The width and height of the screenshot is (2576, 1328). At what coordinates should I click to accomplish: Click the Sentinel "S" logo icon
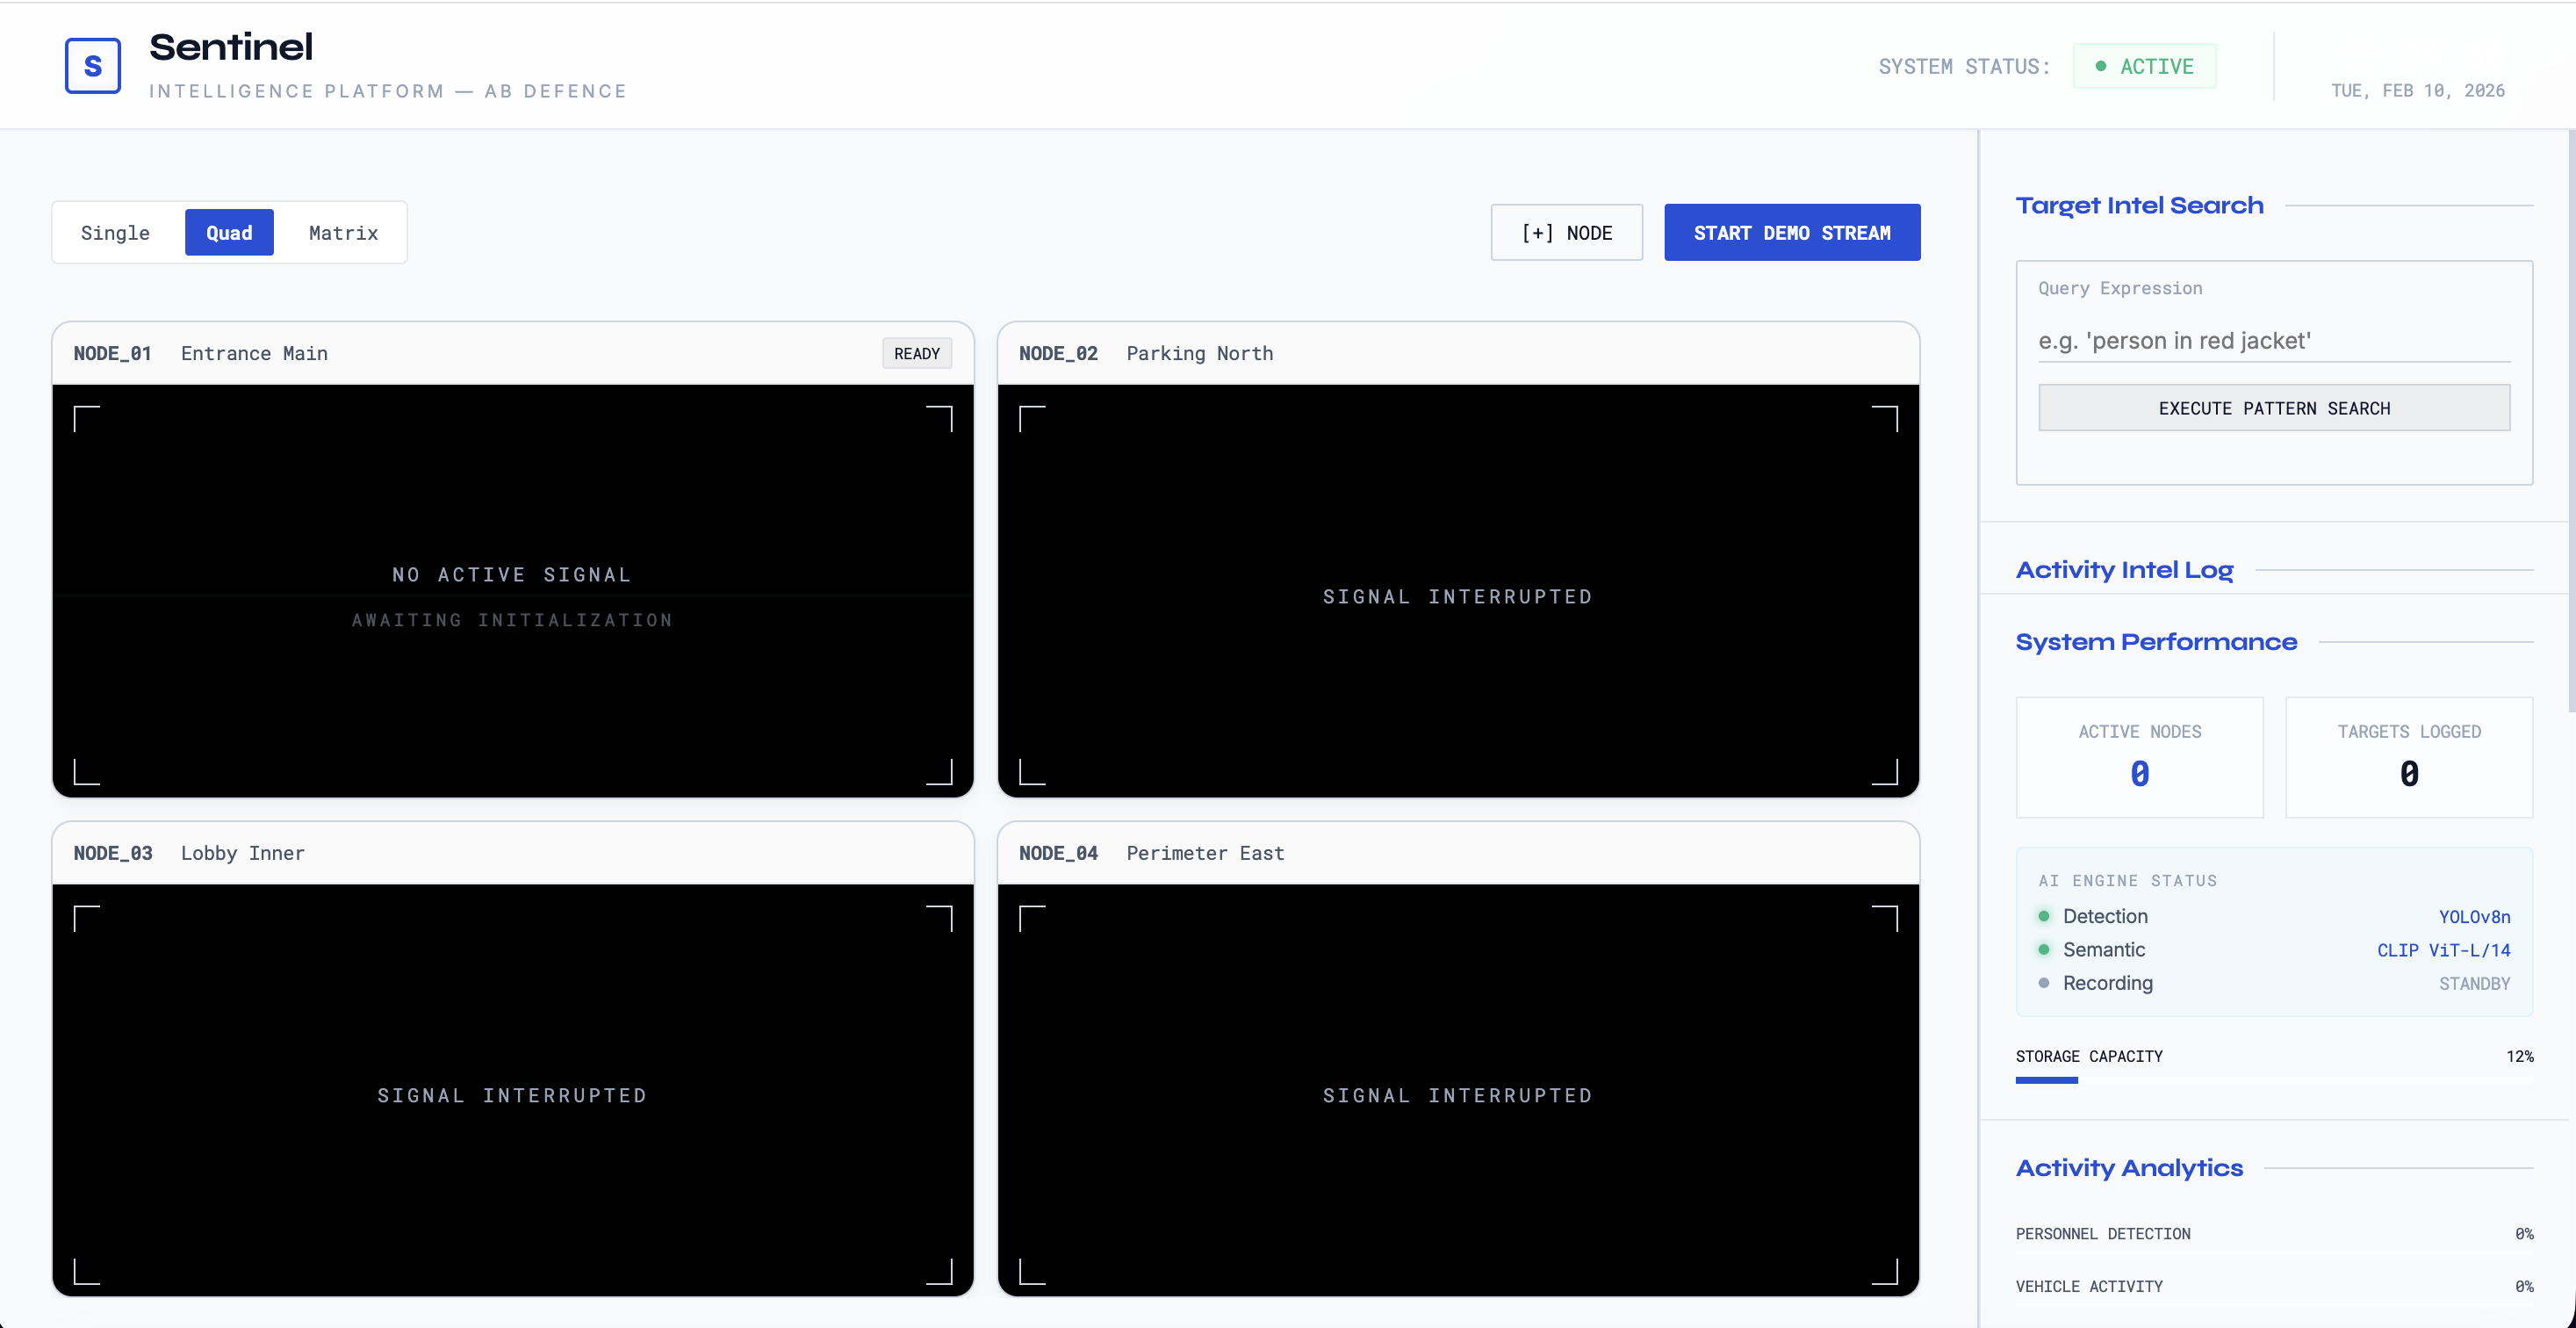(92, 65)
